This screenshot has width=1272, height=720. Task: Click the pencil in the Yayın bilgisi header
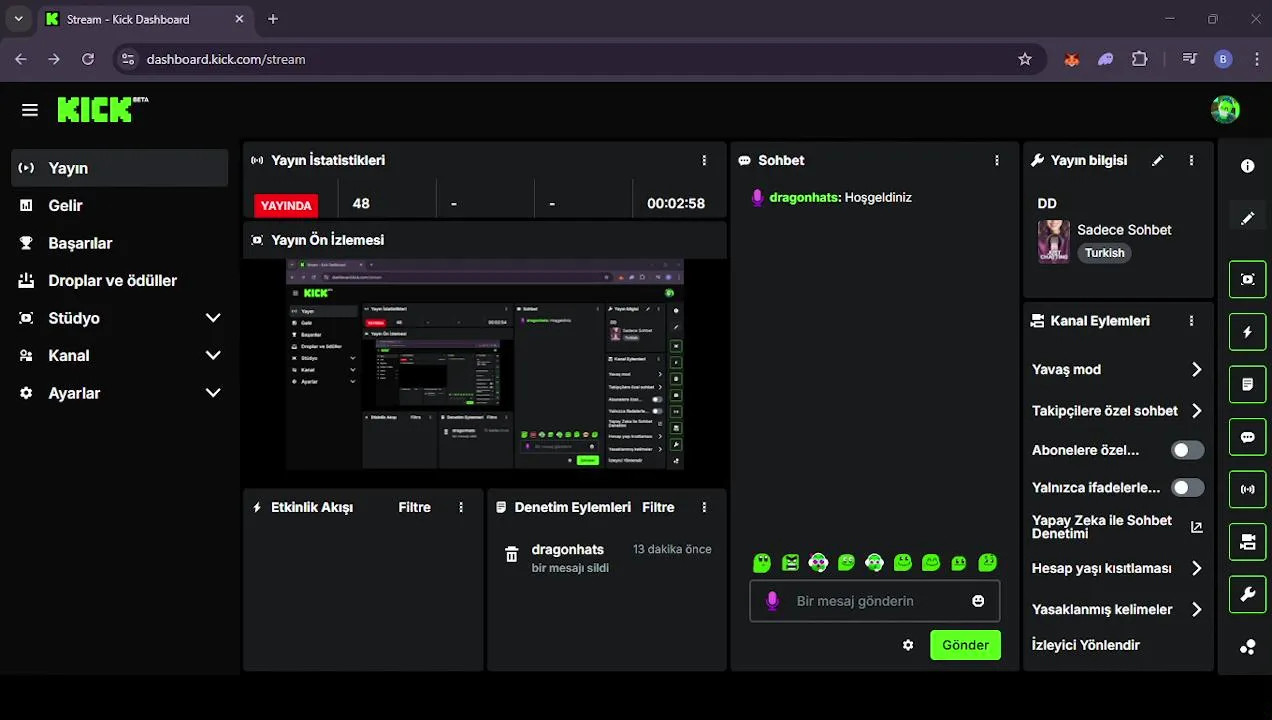[x=1158, y=160]
